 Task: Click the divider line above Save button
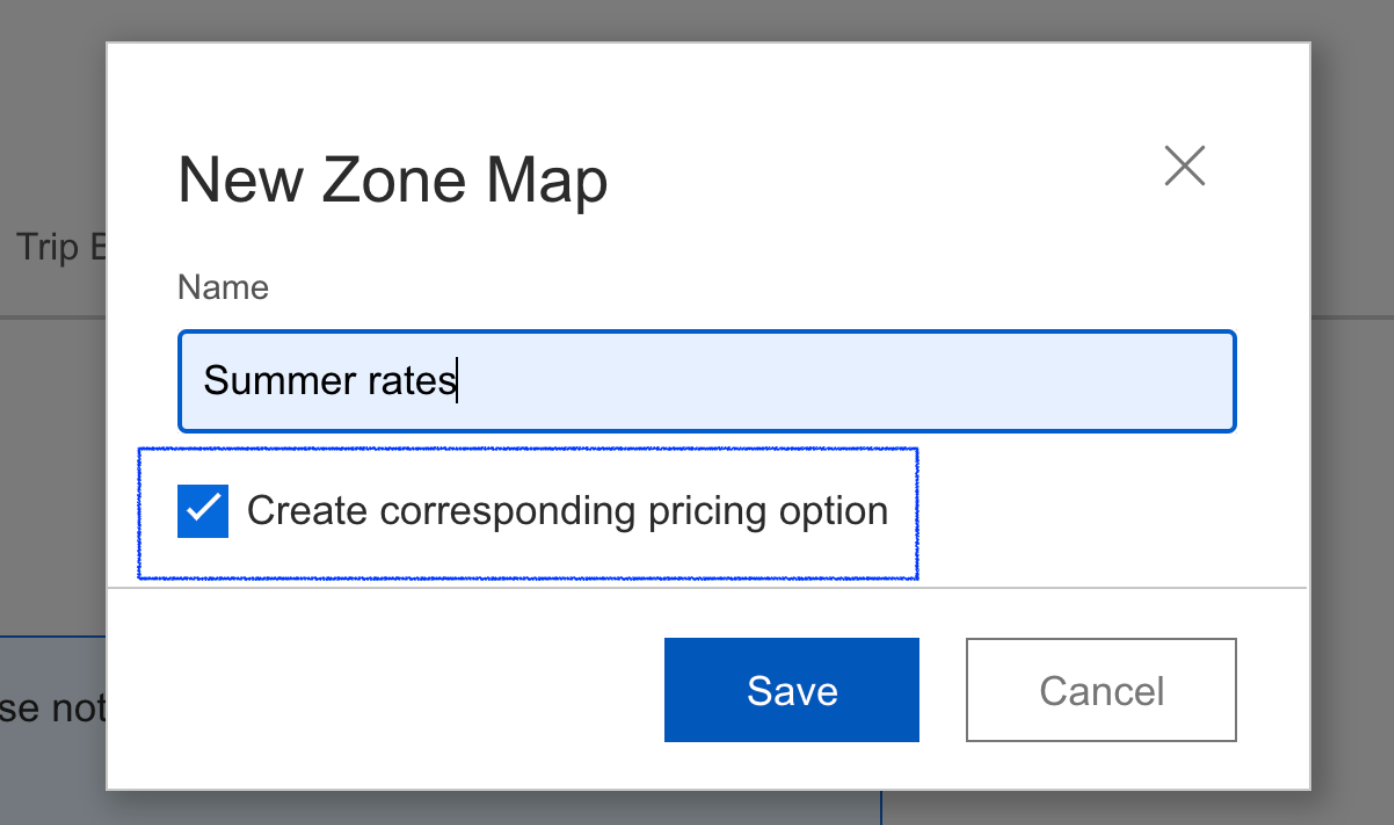coord(706,588)
